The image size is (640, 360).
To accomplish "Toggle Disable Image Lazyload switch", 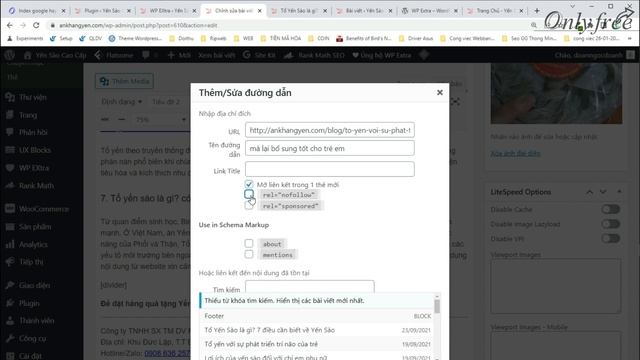I will 611,224.
